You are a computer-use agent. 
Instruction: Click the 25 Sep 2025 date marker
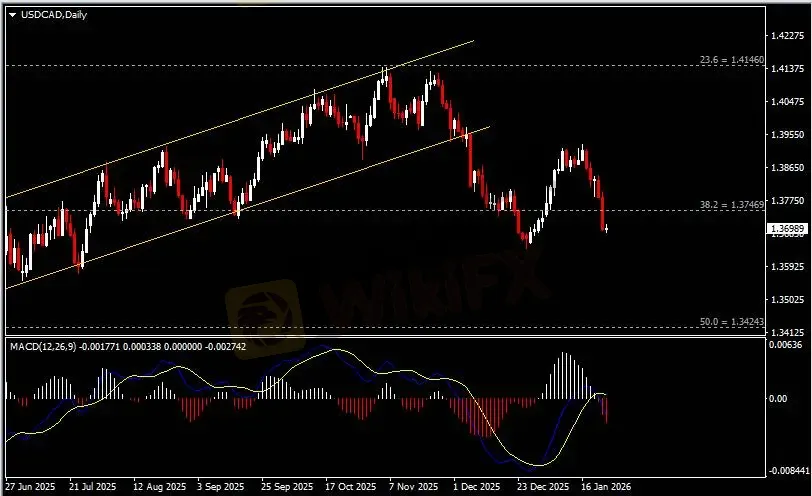click(287, 487)
